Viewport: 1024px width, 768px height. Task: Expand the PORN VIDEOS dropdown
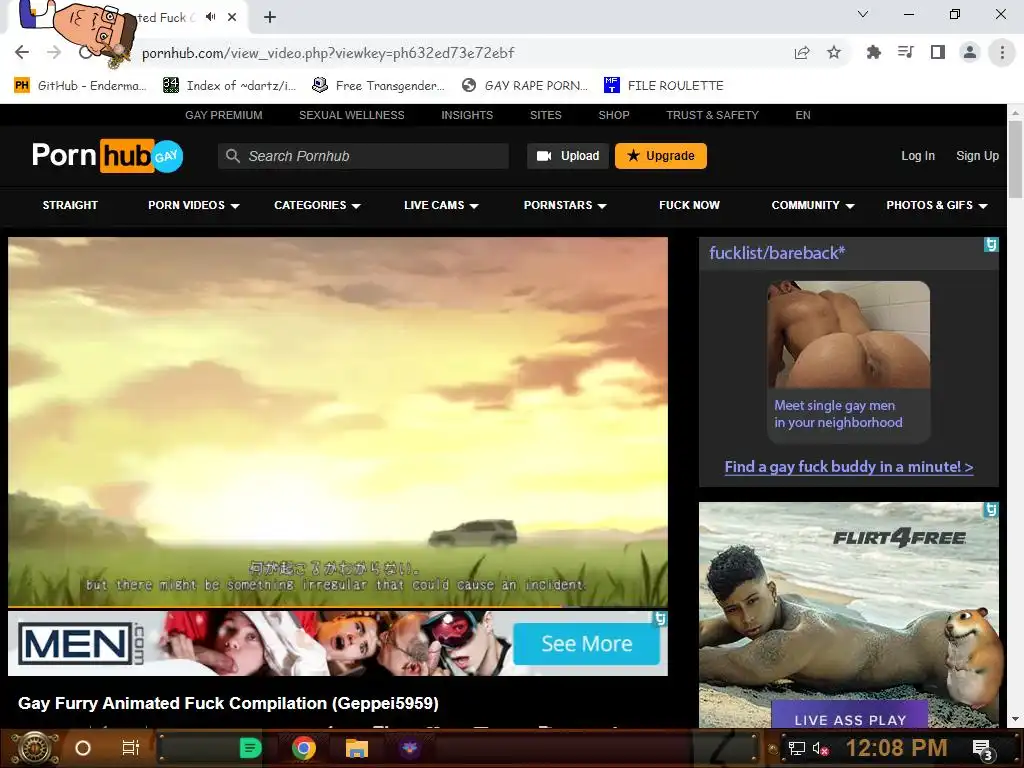click(x=194, y=205)
